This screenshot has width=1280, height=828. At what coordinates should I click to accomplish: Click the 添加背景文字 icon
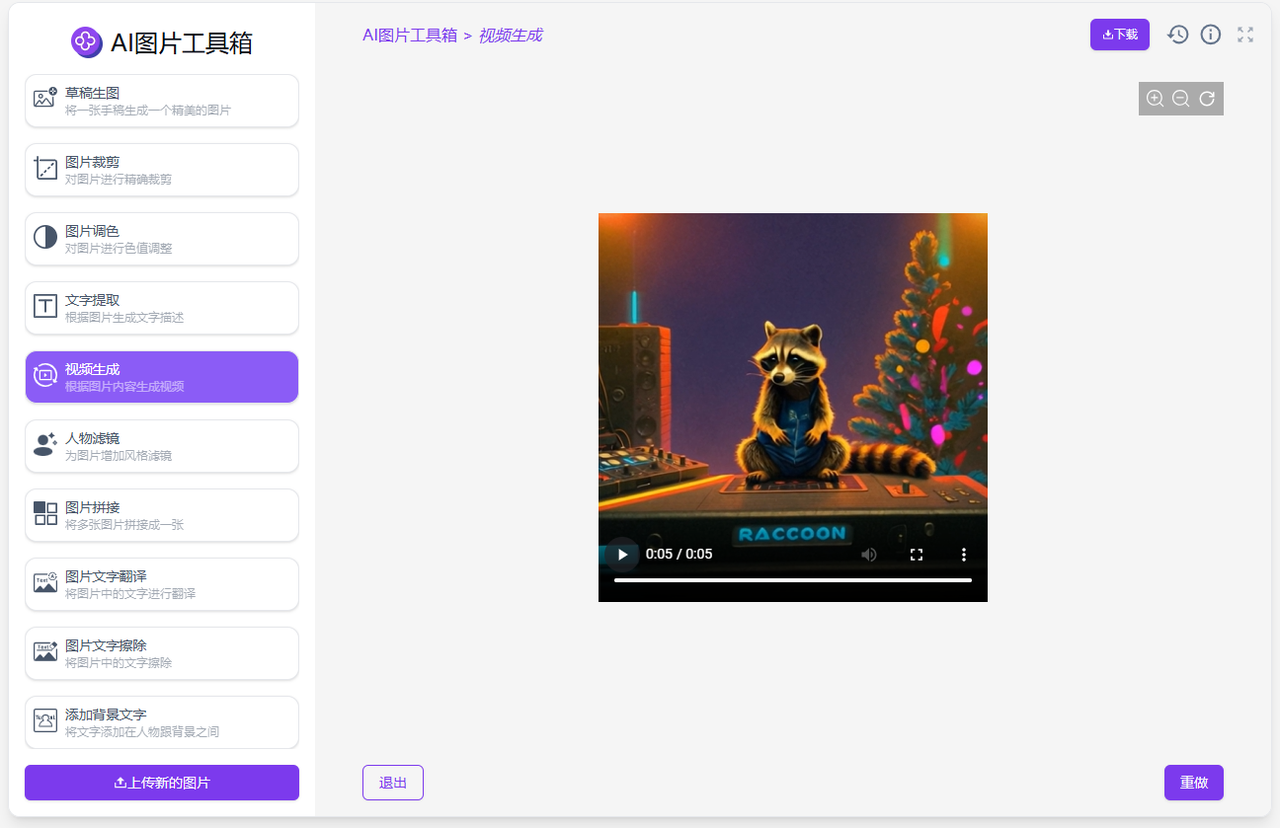[45, 720]
